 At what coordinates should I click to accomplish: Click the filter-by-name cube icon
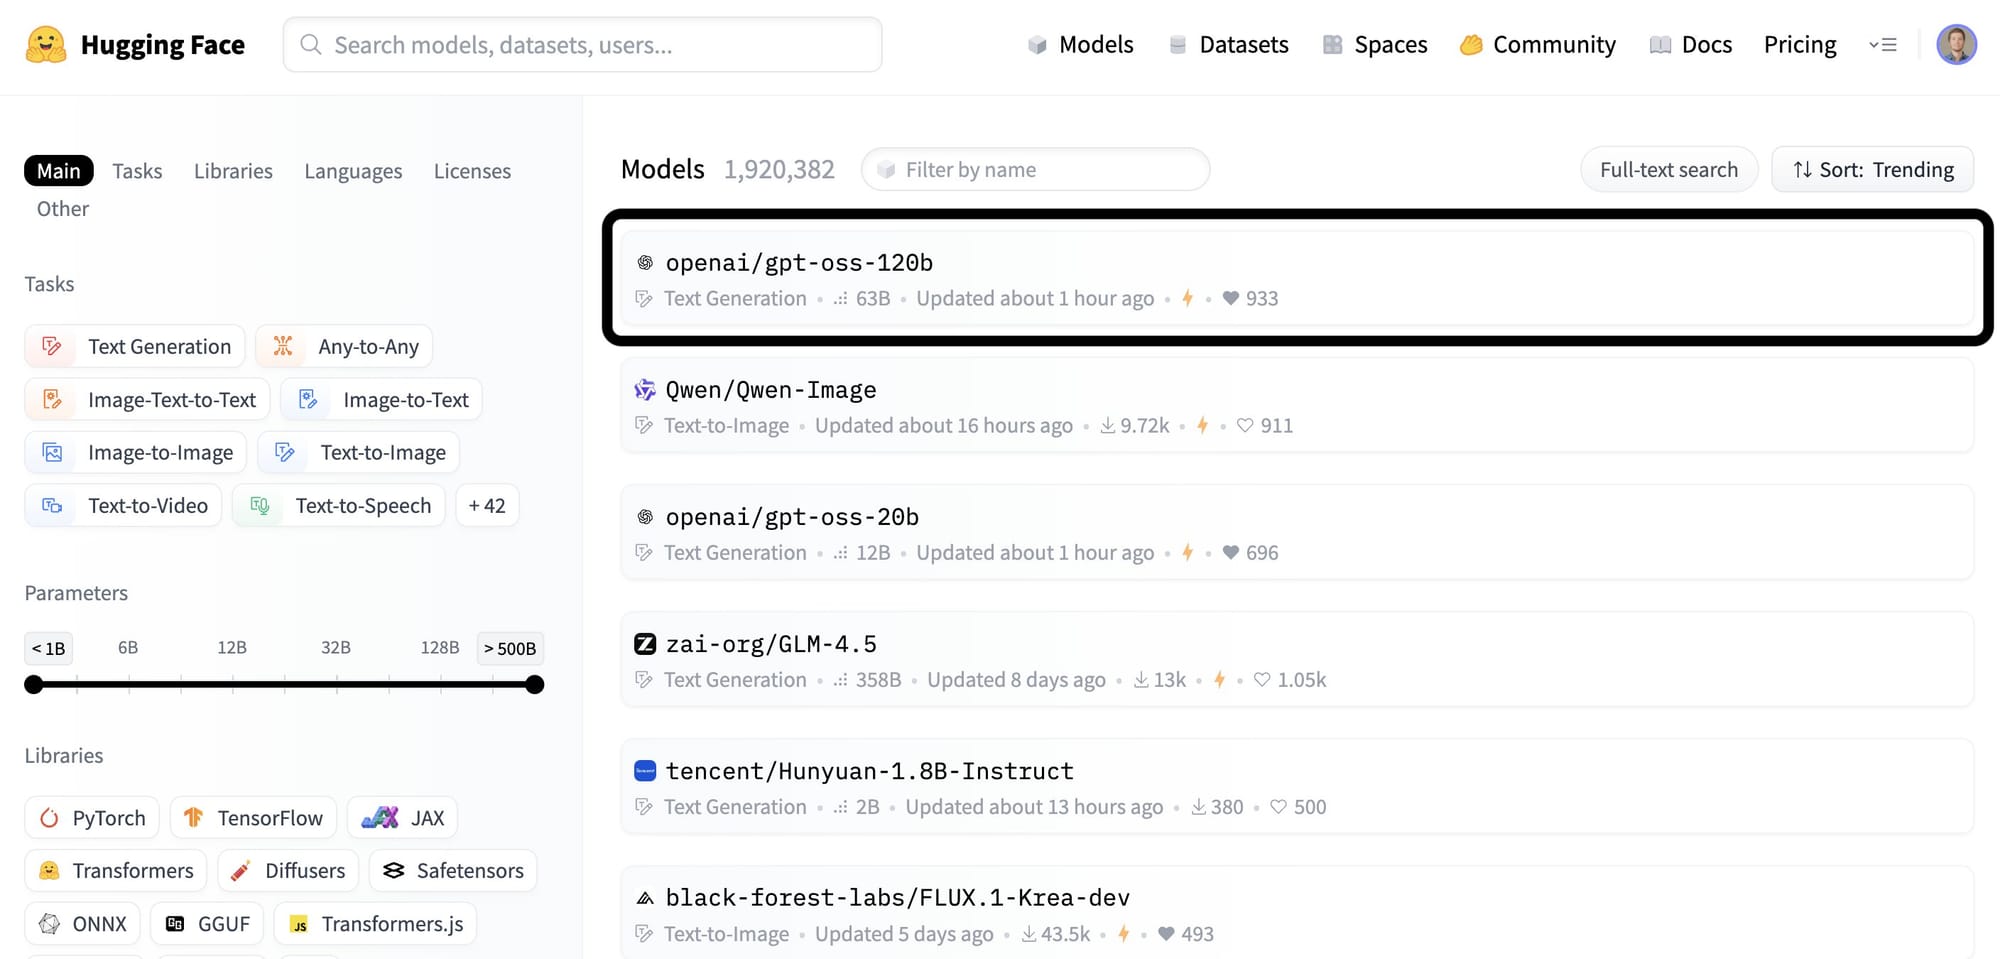pos(885,170)
